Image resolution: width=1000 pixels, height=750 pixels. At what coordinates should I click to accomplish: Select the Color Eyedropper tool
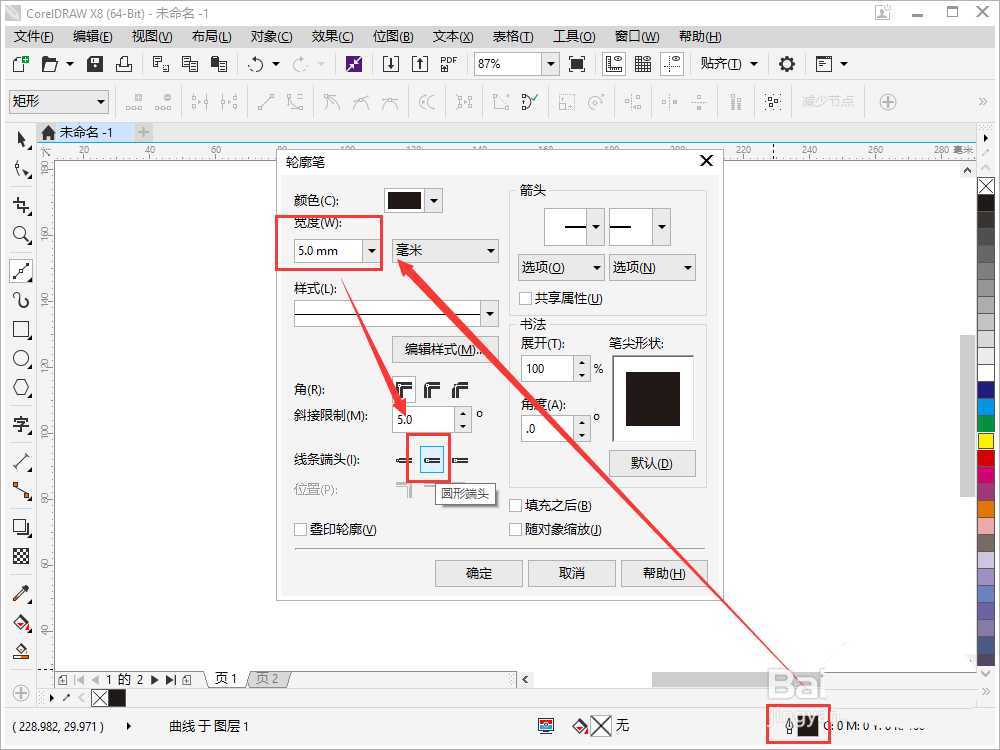tap(22, 592)
